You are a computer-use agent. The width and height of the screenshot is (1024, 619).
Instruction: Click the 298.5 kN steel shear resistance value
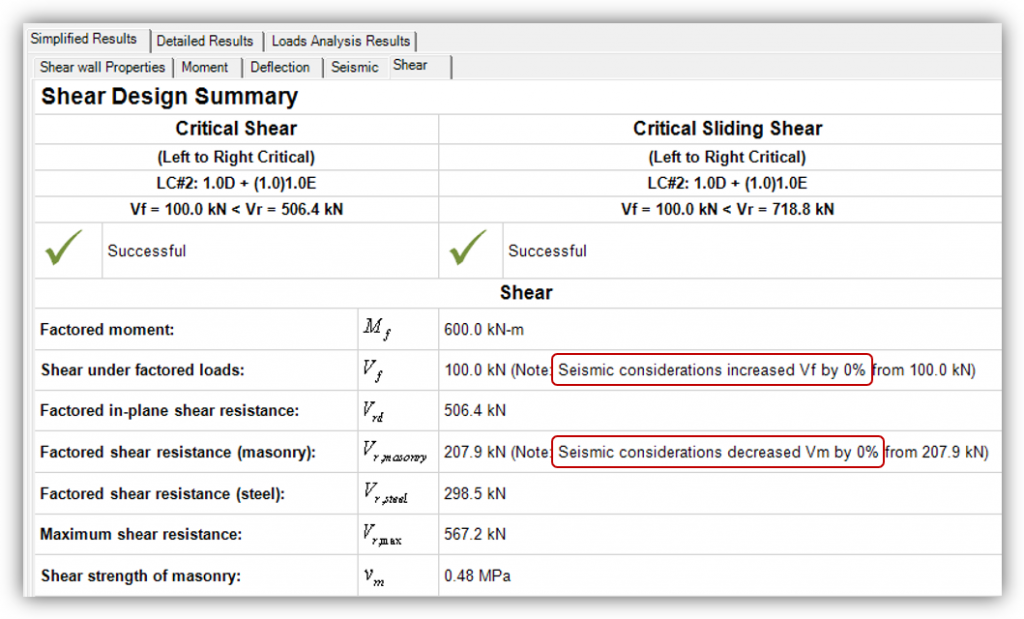pos(475,493)
